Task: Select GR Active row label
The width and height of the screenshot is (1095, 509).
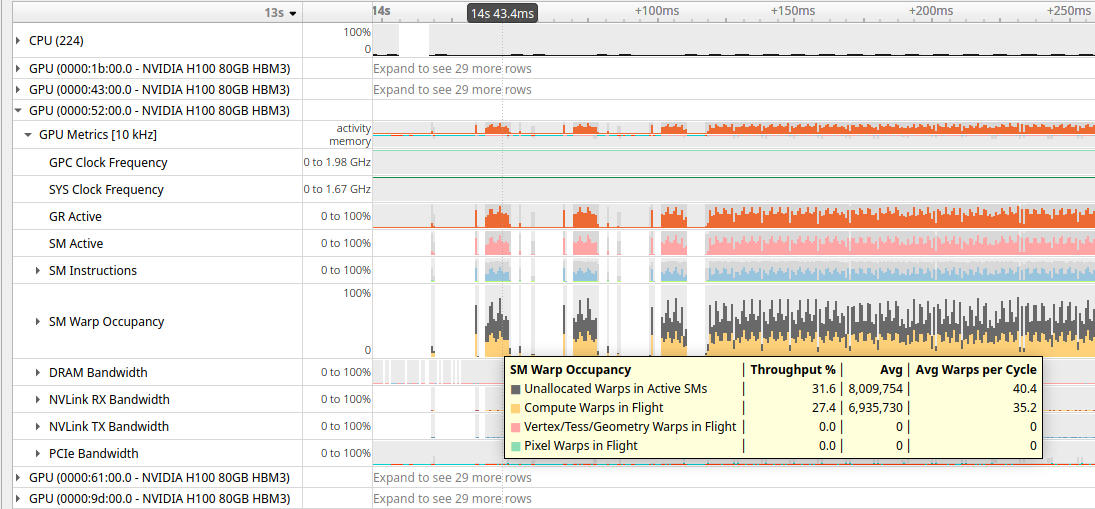Action: [x=75, y=216]
